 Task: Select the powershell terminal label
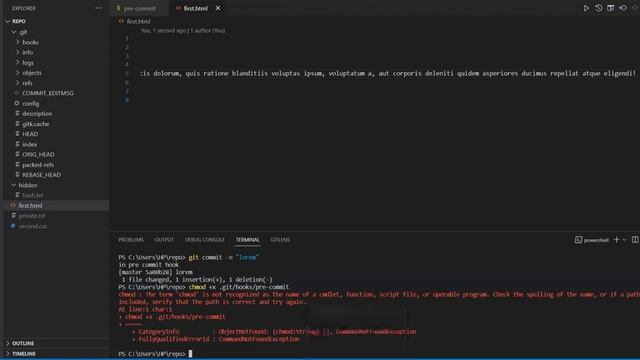pos(596,240)
